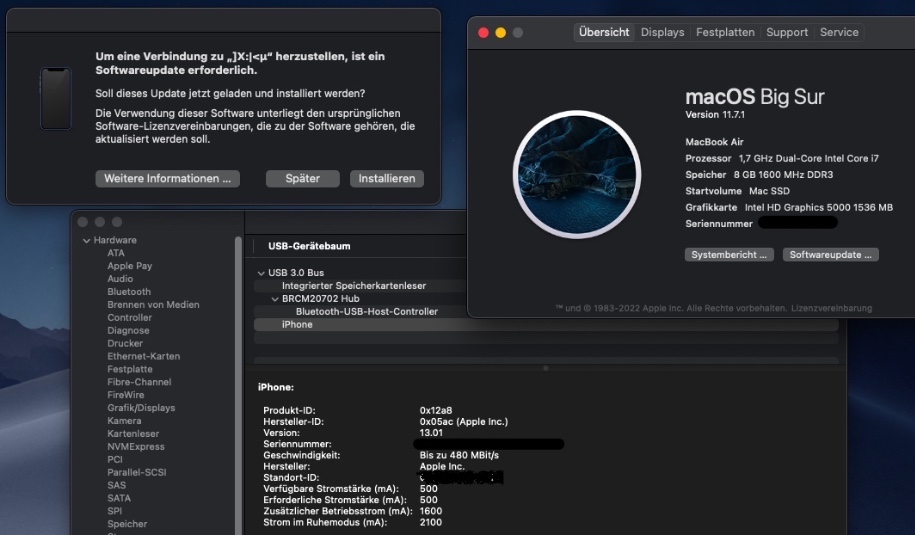Select Kamera in the sidebar
The width and height of the screenshot is (915, 535).
124,421
